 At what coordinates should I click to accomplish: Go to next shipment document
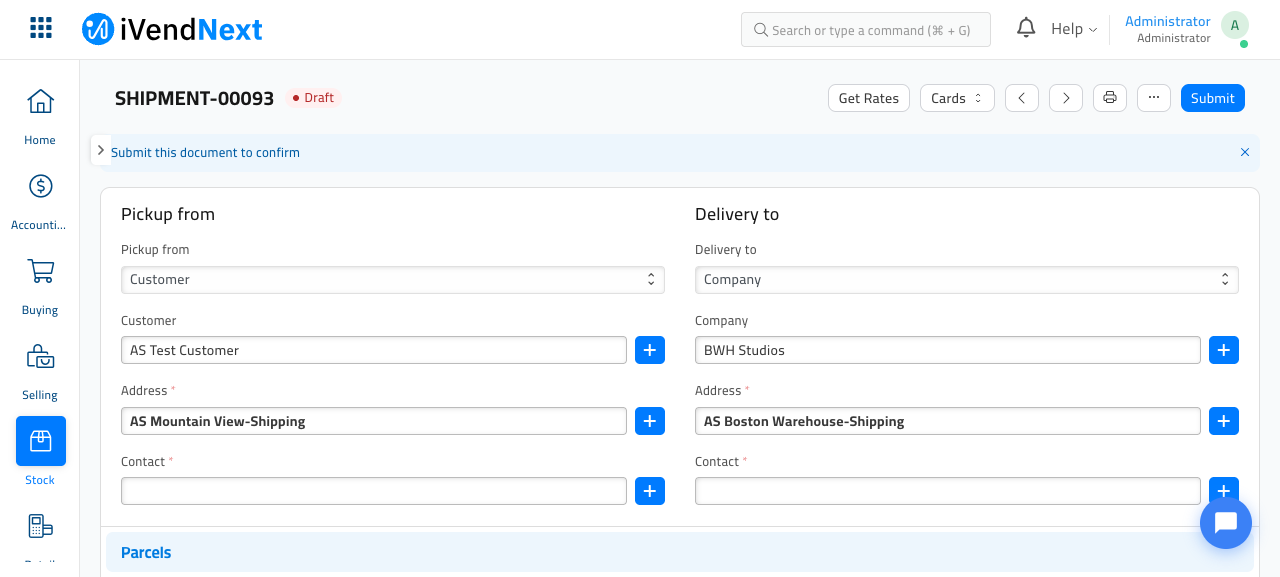(1066, 98)
